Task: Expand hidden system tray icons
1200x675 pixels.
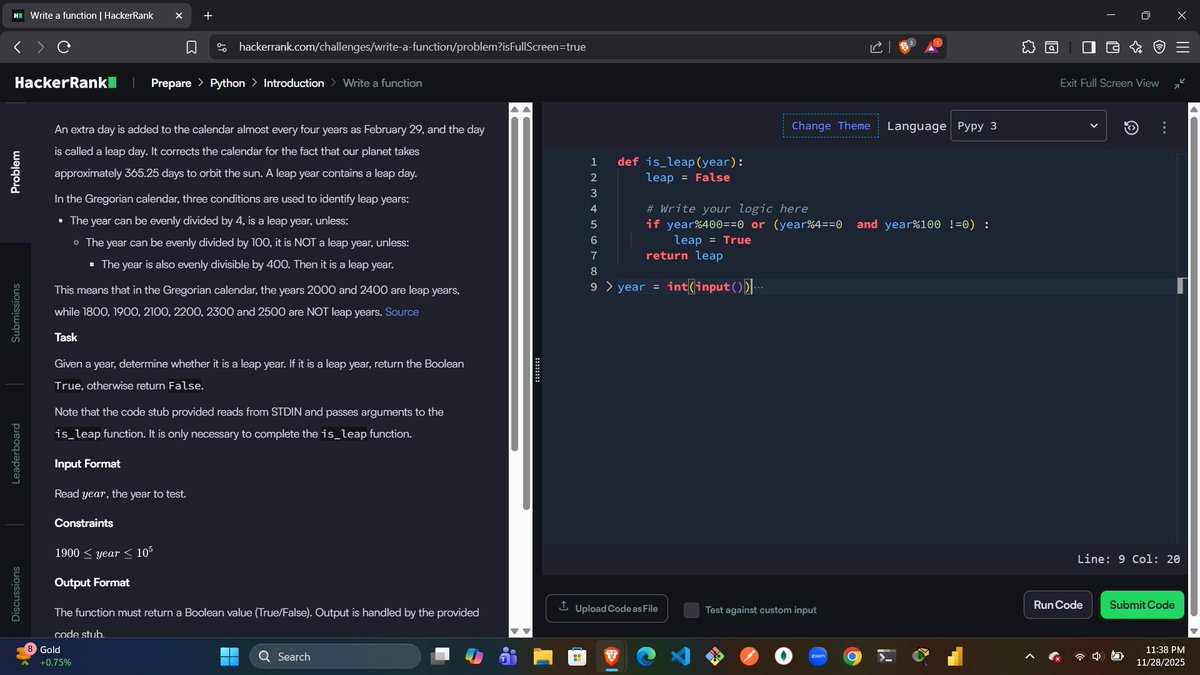Action: pyautogui.click(x=1029, y=657)
